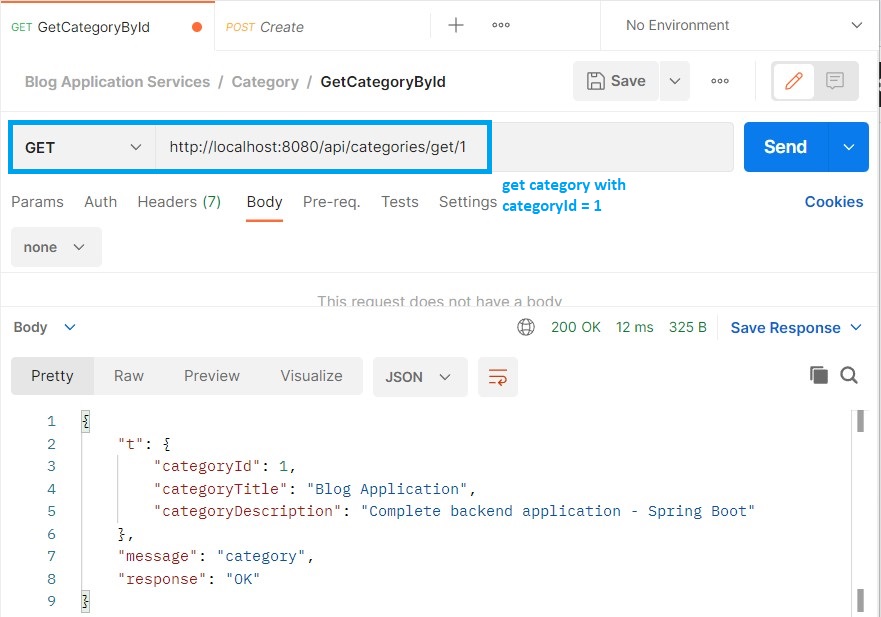Select the Raw response view

tap(128, 376)
